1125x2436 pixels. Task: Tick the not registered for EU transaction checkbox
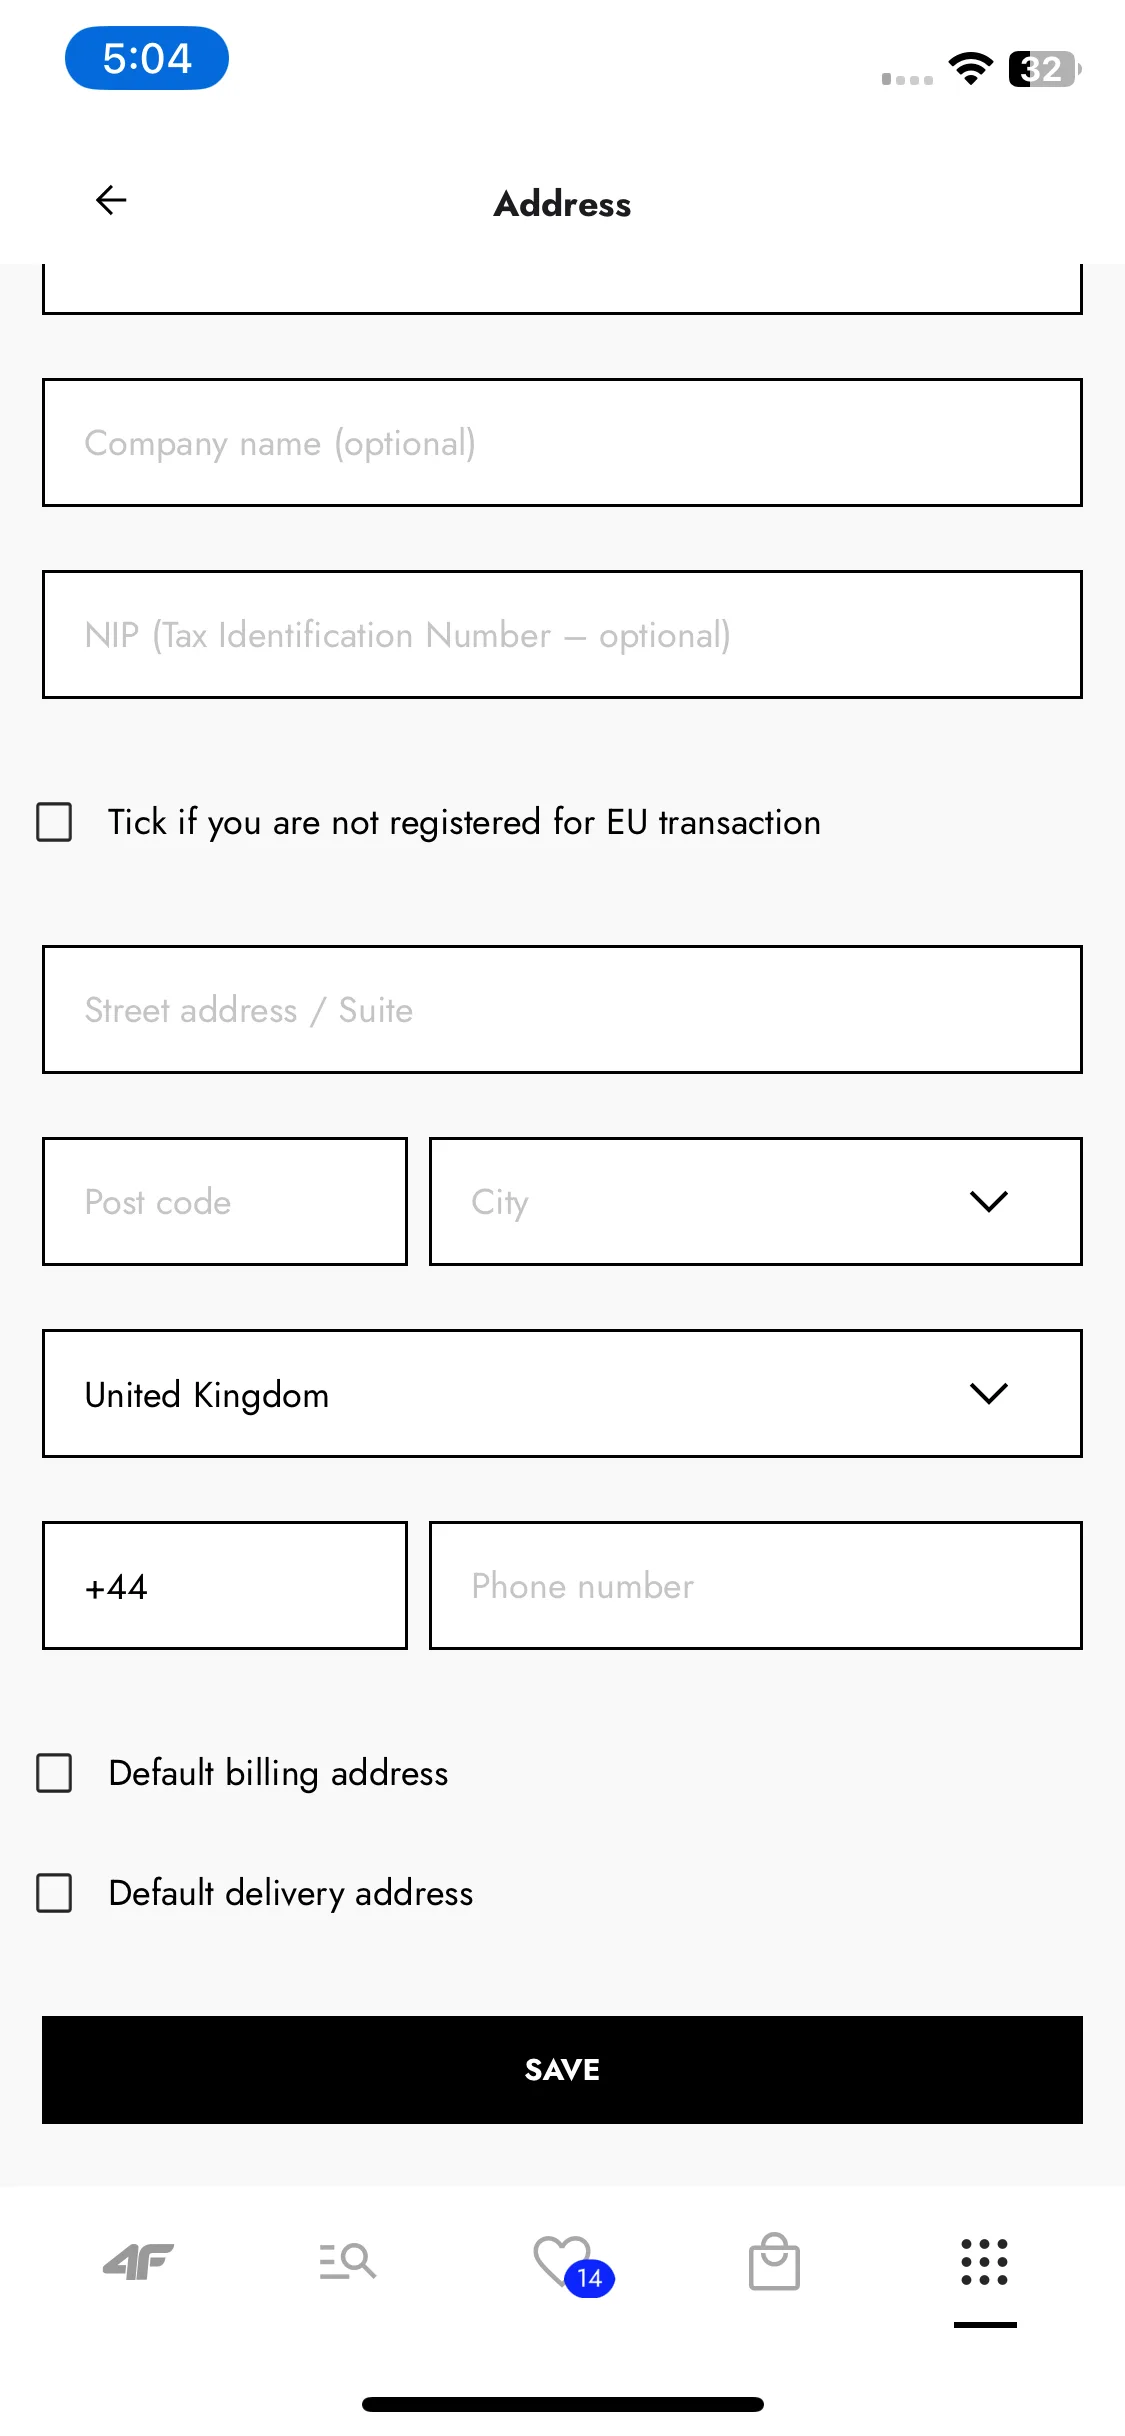point(54,822)
